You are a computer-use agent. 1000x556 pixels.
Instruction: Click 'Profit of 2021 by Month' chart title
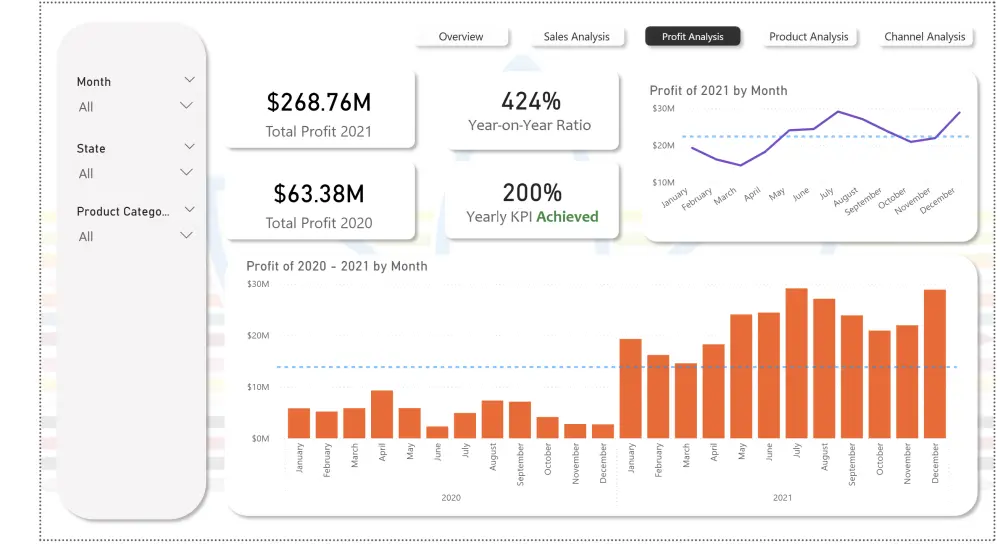coord(718,91)
